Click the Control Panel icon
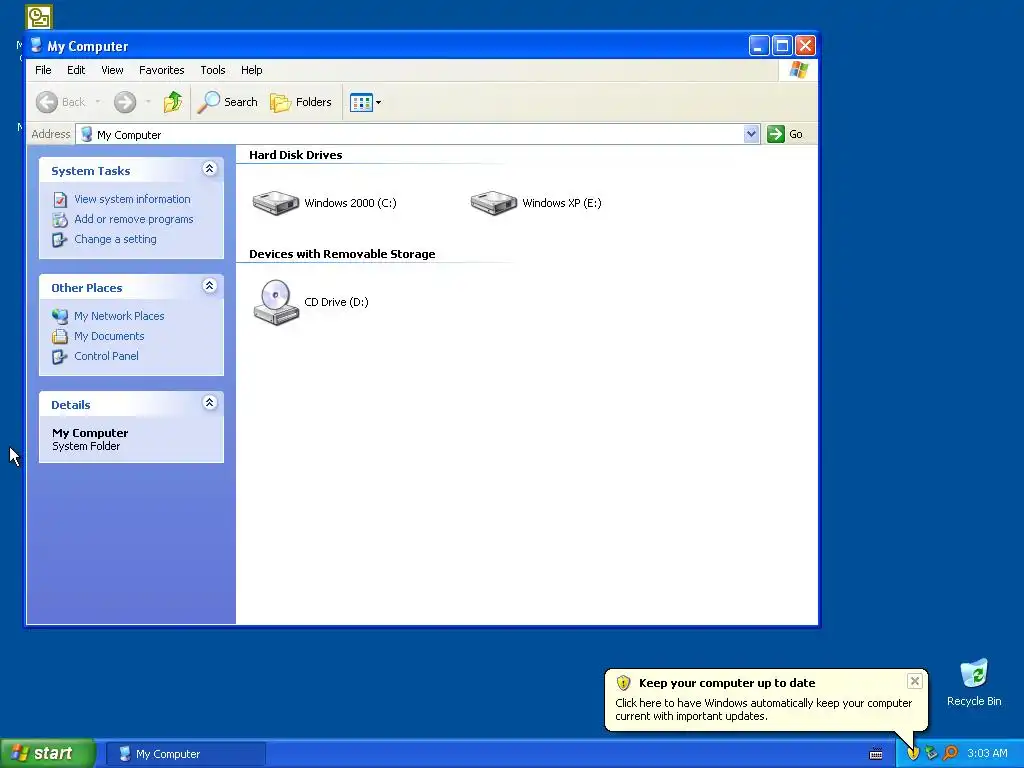This screenshot has width=1024, height=768. point(60,357)
